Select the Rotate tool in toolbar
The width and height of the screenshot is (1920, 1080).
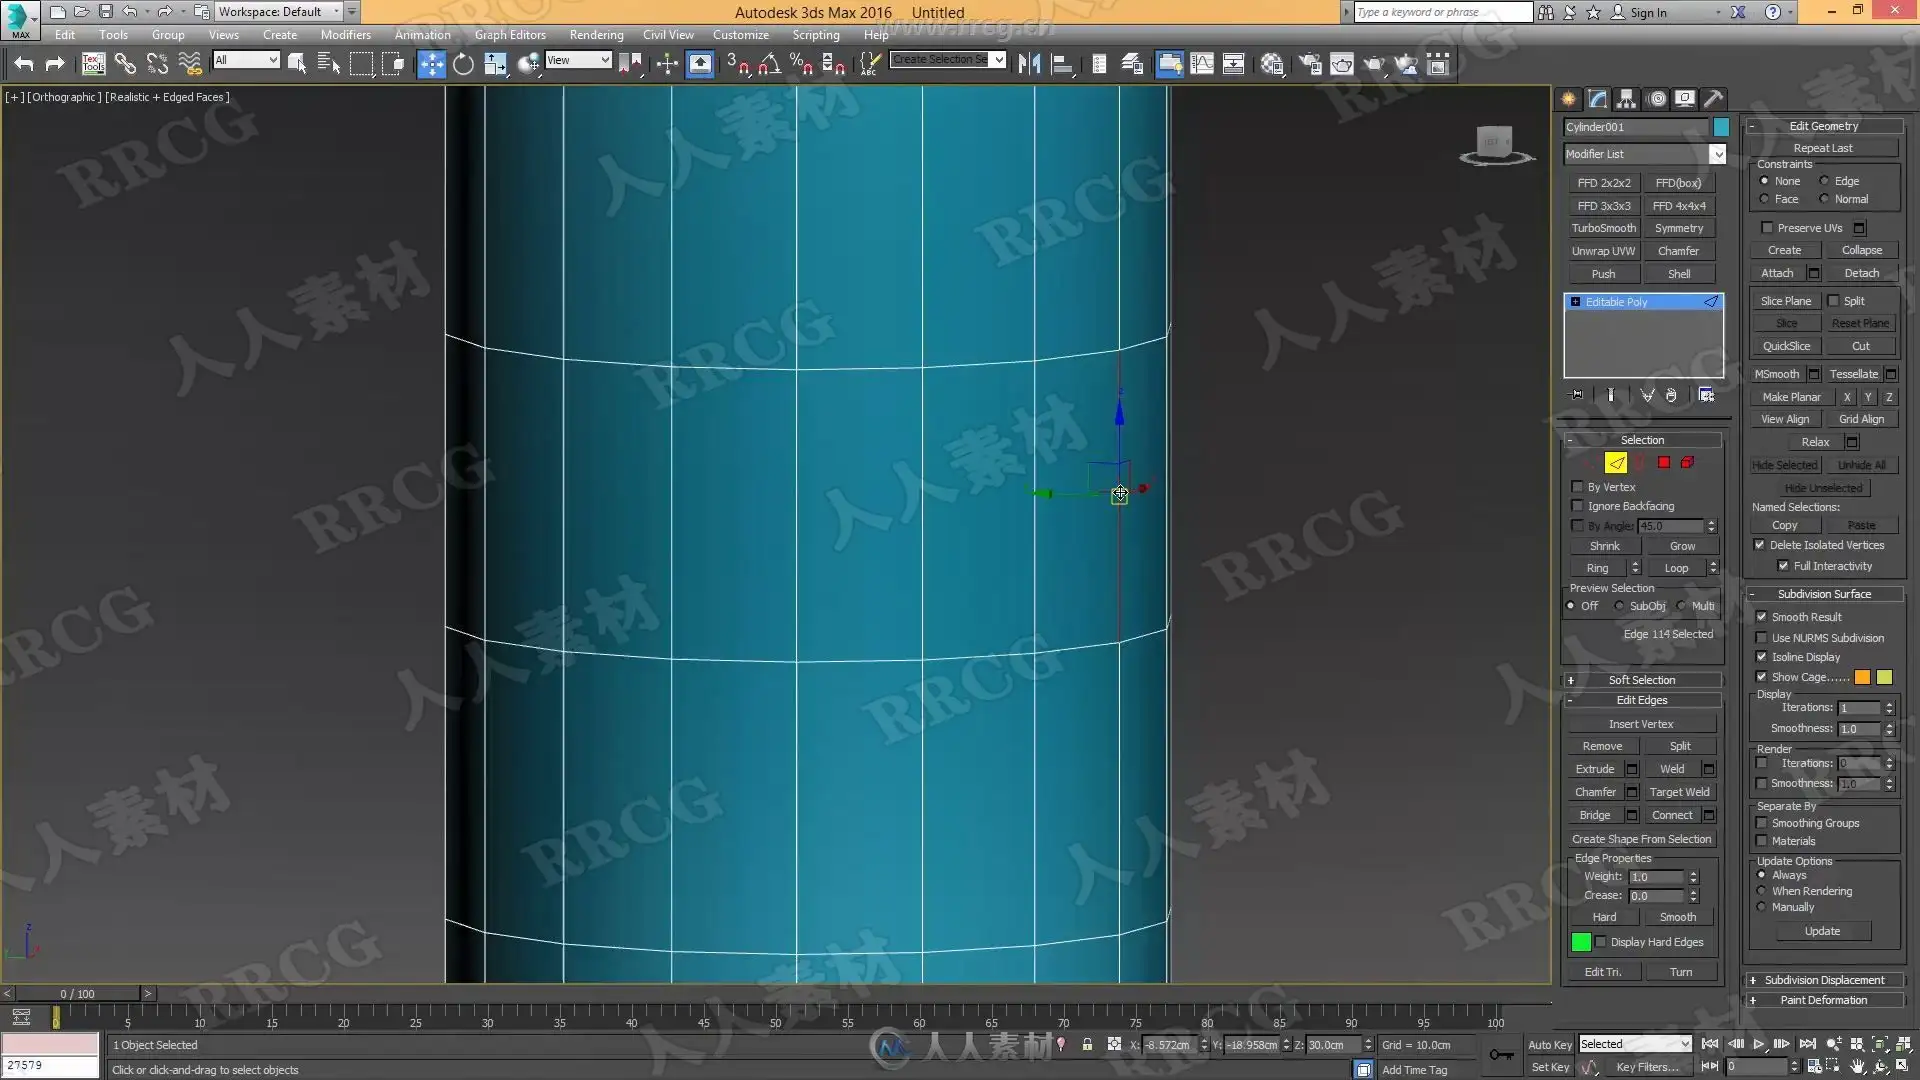[x=463, y=65]
